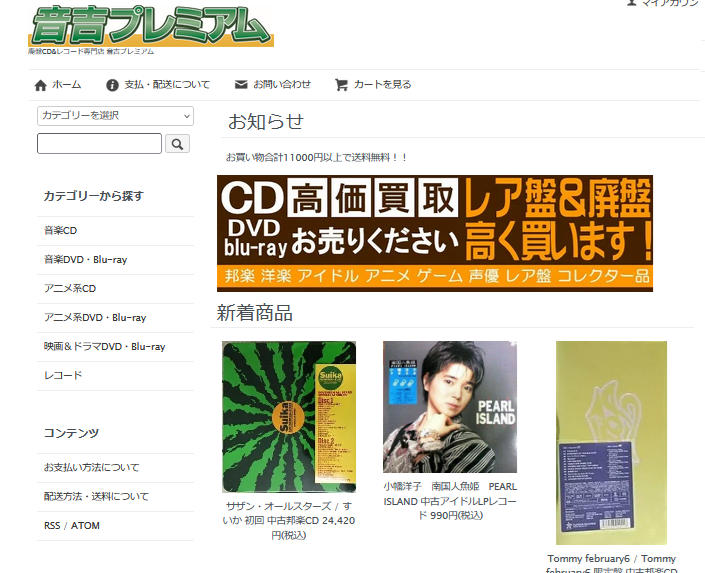Click the info icon beside 支払・配送について
The image size is (705, 573).
pyautogui.click(x=112, y=85)
